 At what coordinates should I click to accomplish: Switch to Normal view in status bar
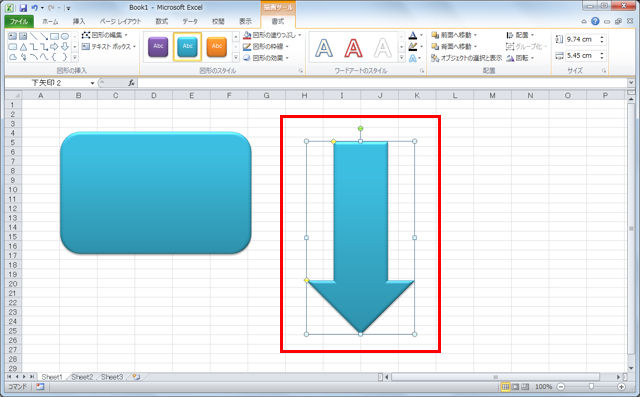point(505,387)
